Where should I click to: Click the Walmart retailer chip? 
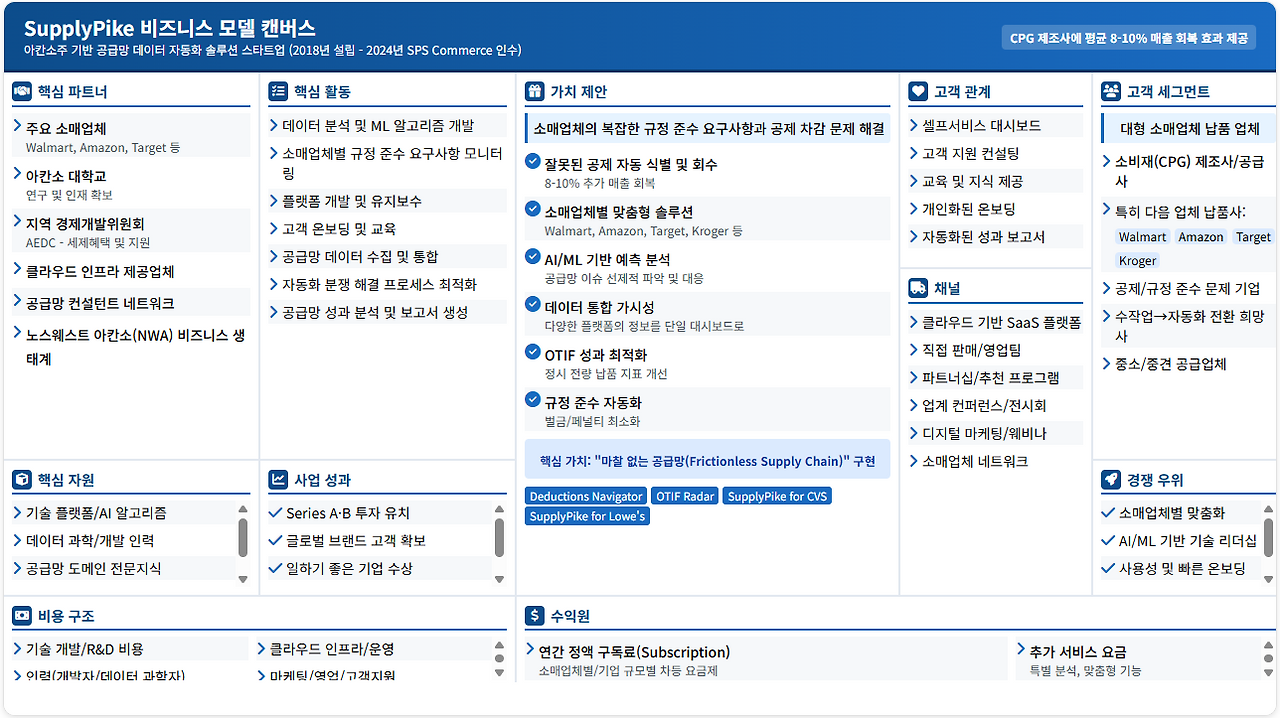(1142, 237)
